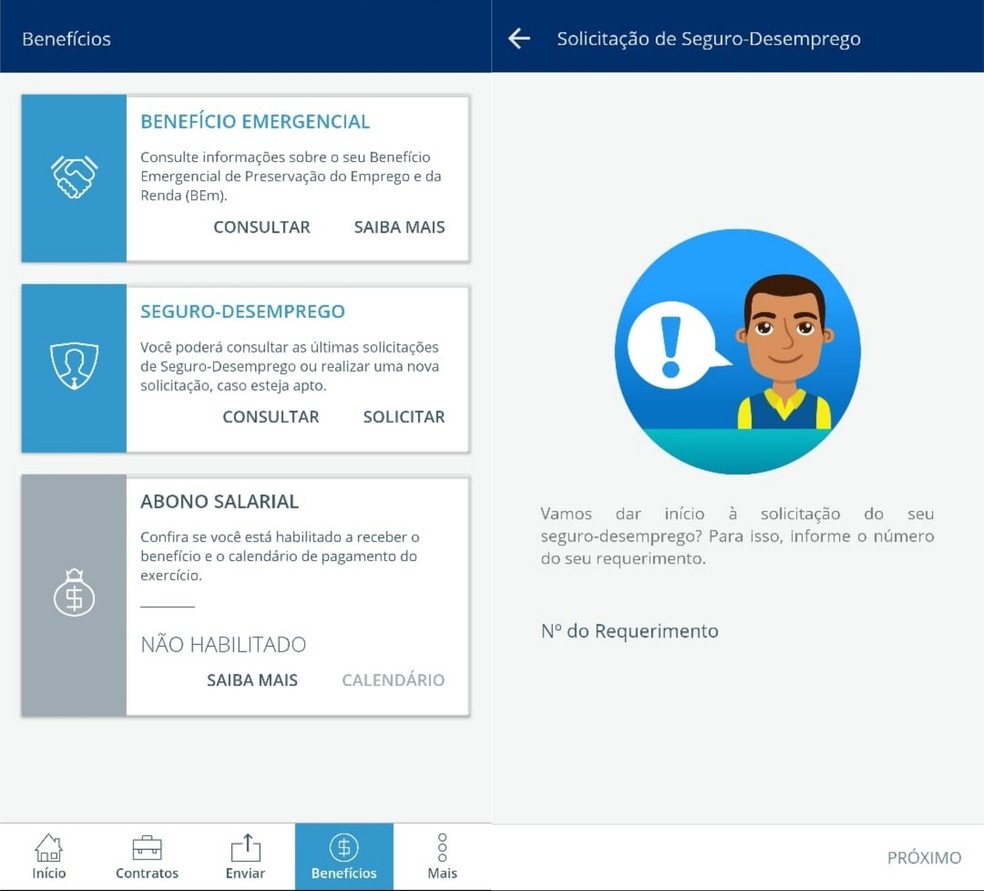Tap the money bag icon on Abono Salarial card
The width and height of the screenshot is (984, 891).
point(74,593)
